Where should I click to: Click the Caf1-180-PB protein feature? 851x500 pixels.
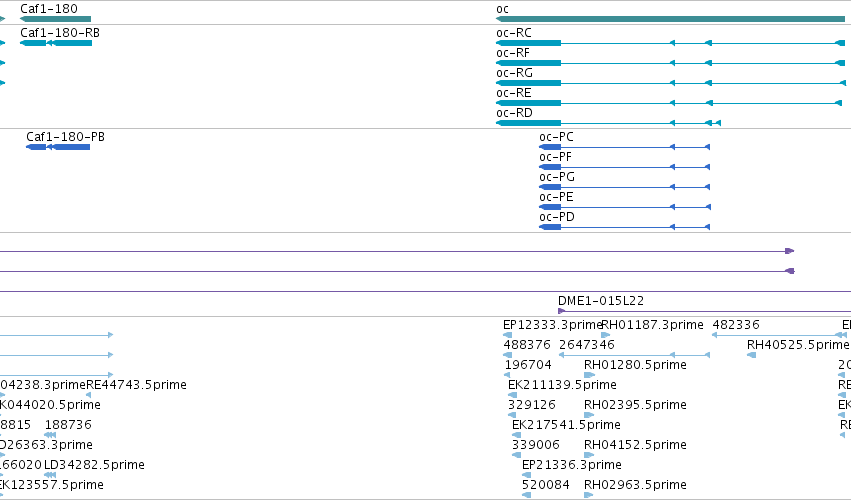coord(58,147)
